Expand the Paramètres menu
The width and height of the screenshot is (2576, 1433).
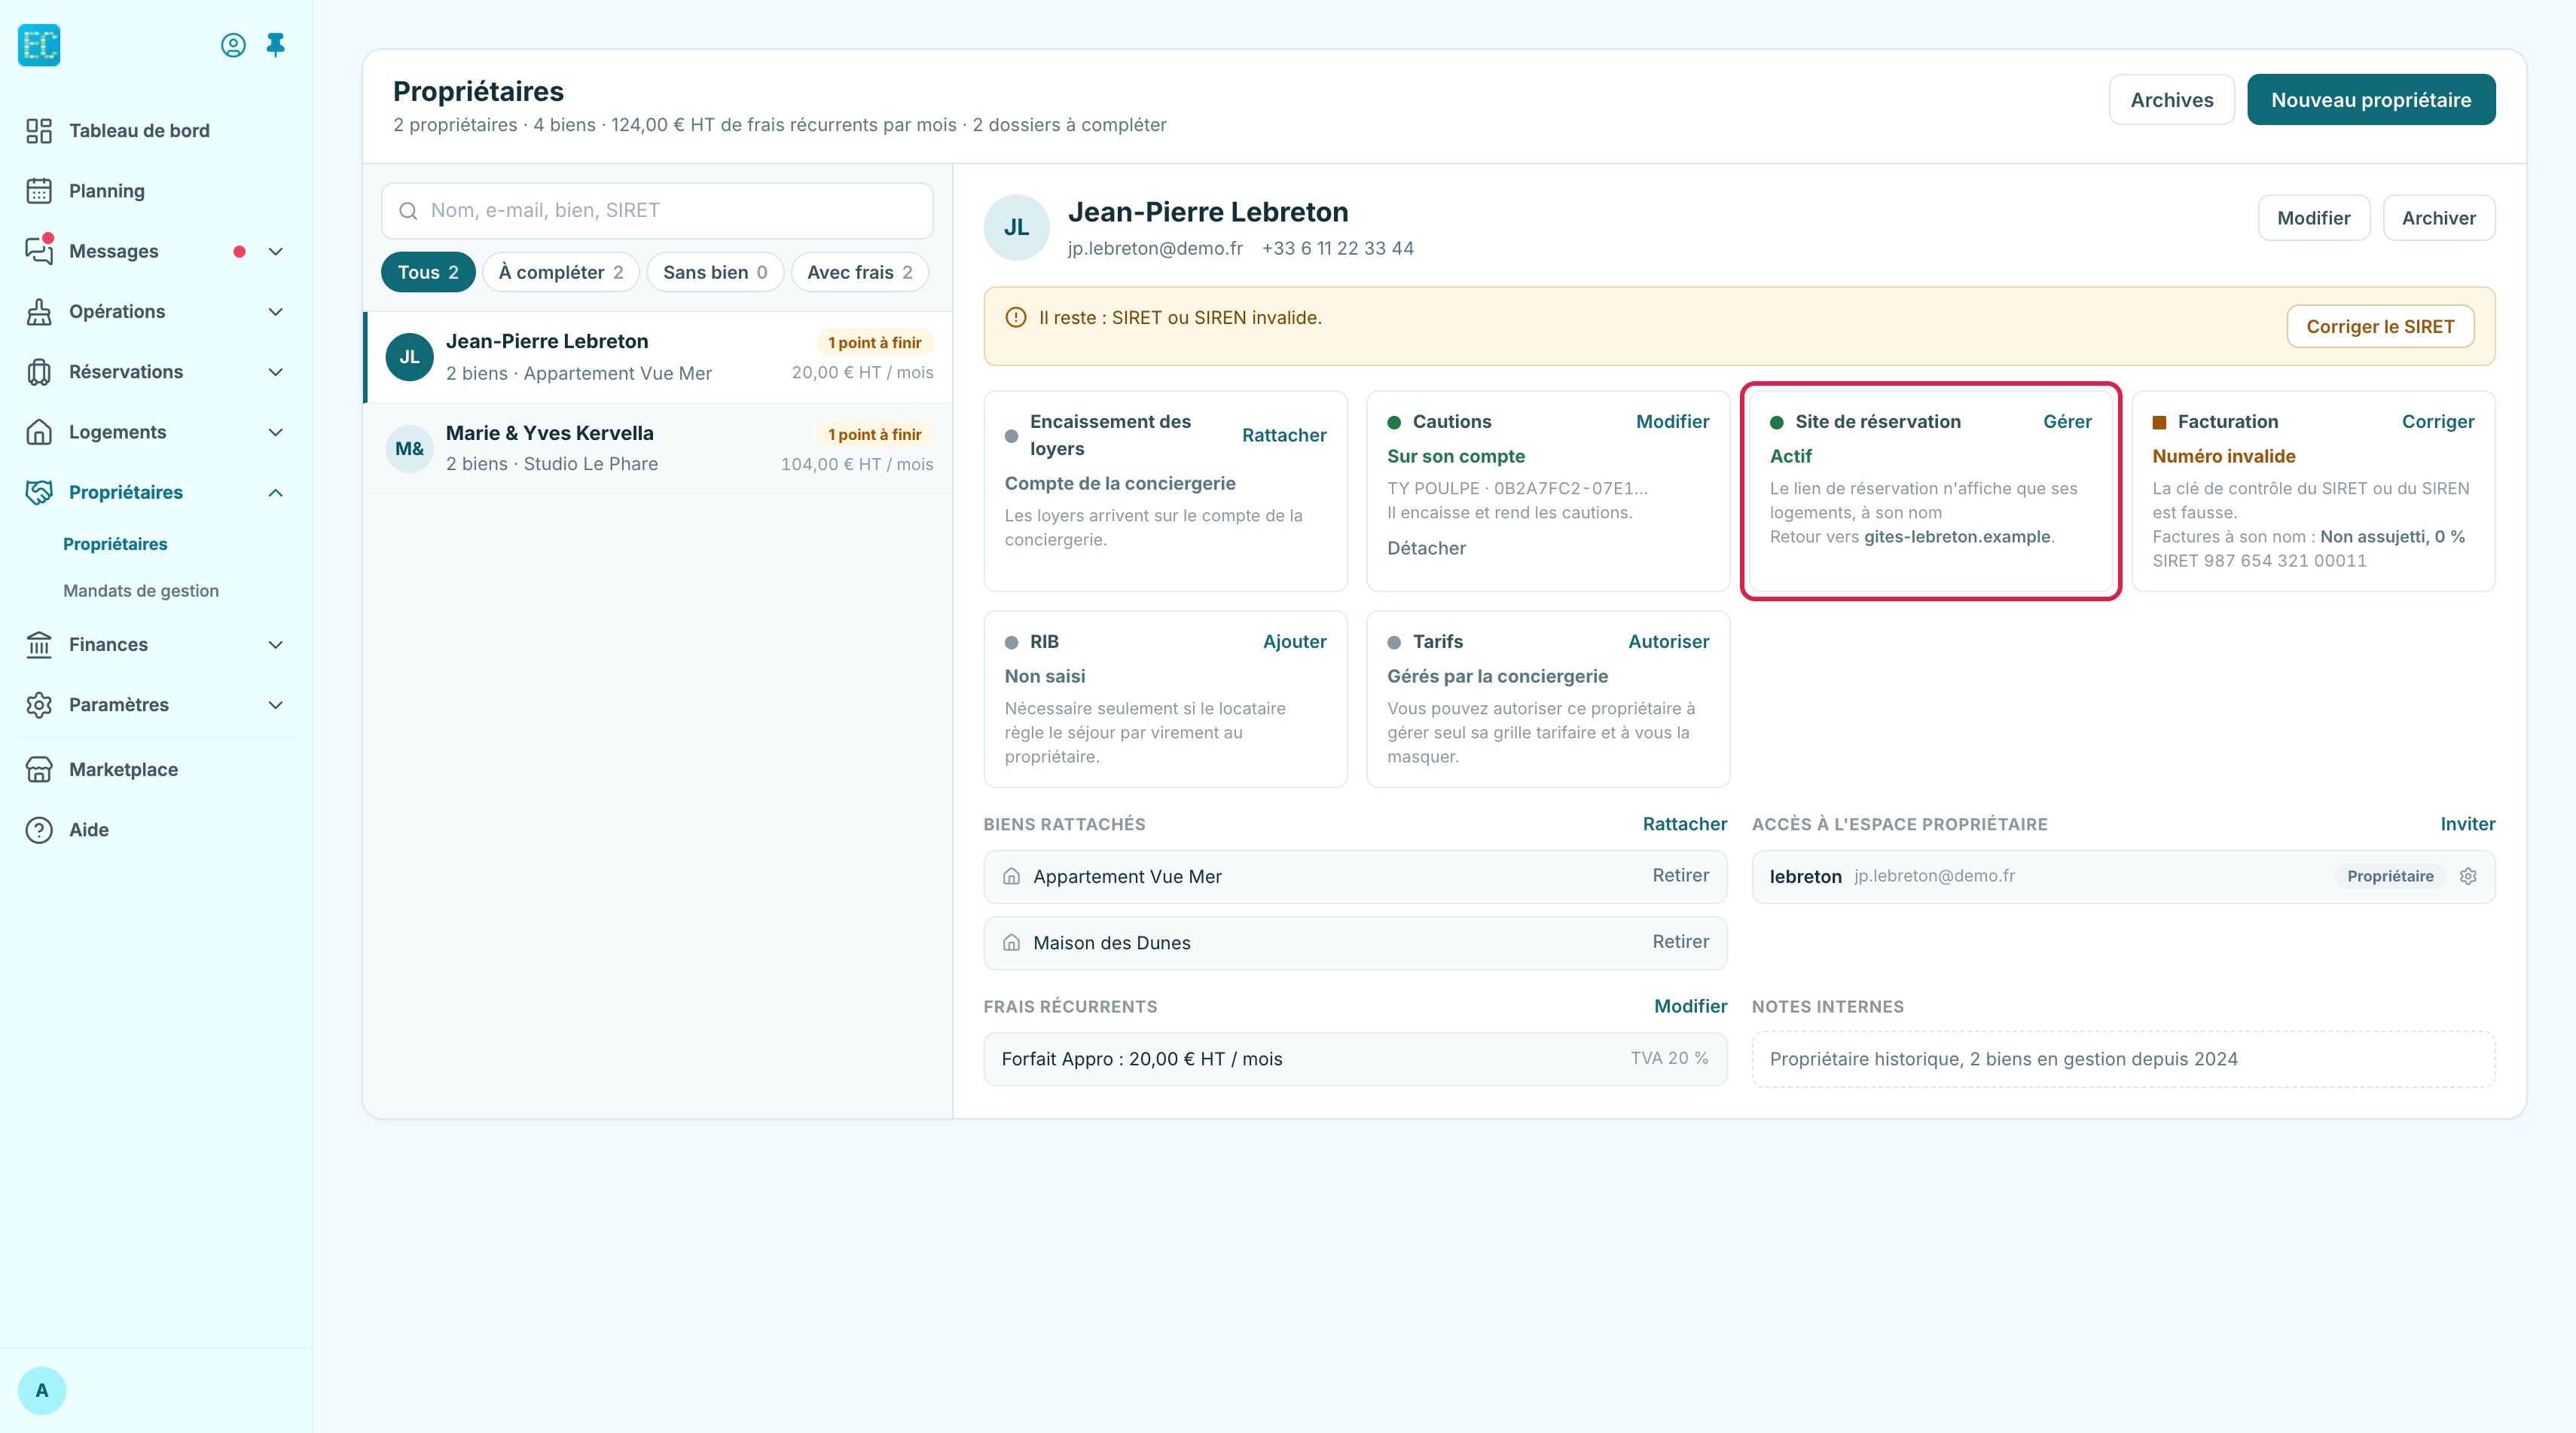tap(276, 705)
